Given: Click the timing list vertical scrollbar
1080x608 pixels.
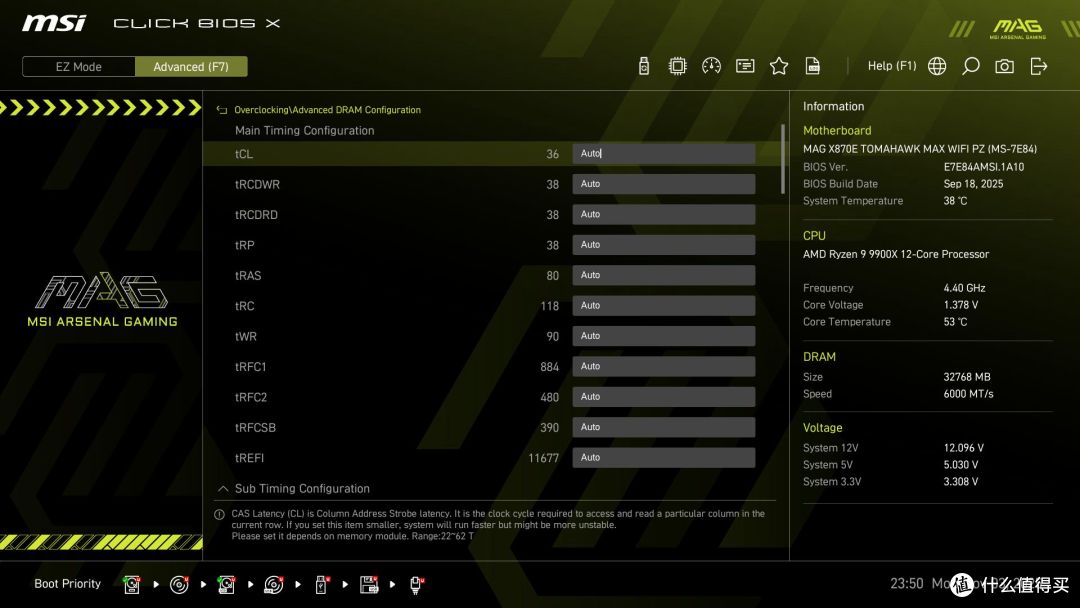Looking at the screenshot, I should coord(782,159).
